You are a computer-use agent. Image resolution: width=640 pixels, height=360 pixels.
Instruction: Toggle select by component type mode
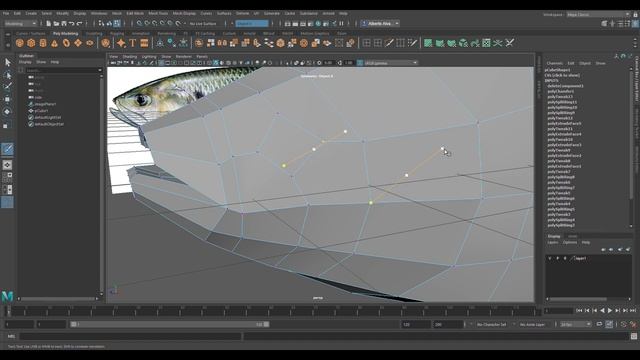tap(117, 24)
